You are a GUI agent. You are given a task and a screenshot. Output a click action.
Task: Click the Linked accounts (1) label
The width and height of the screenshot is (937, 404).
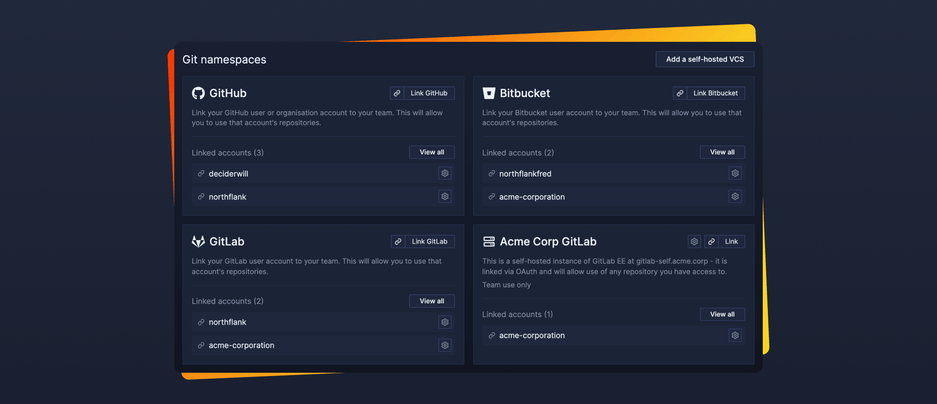pos(518,314)
